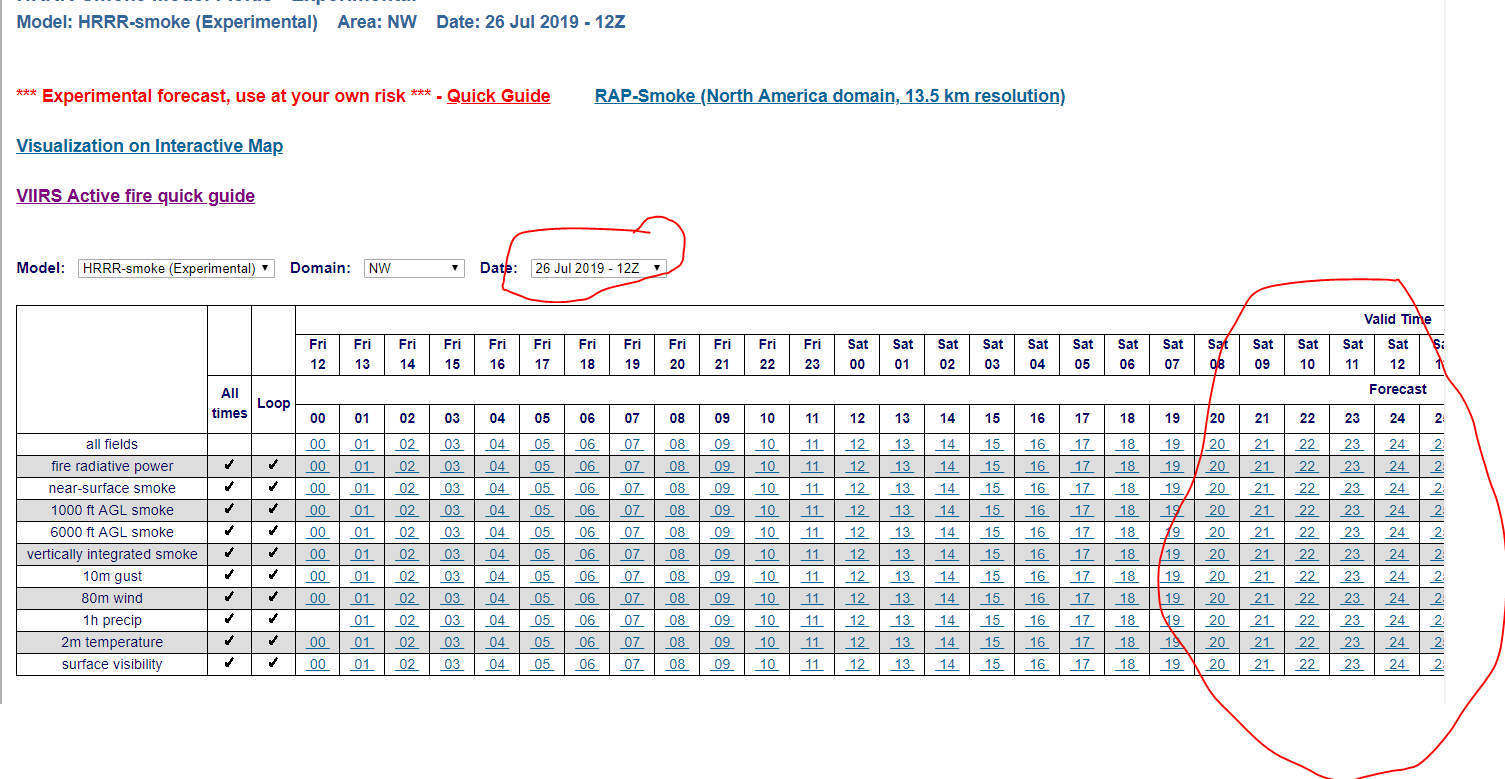Expand the Model dropdown
This screenshot has width=1505, height=779.
[176, 268]
